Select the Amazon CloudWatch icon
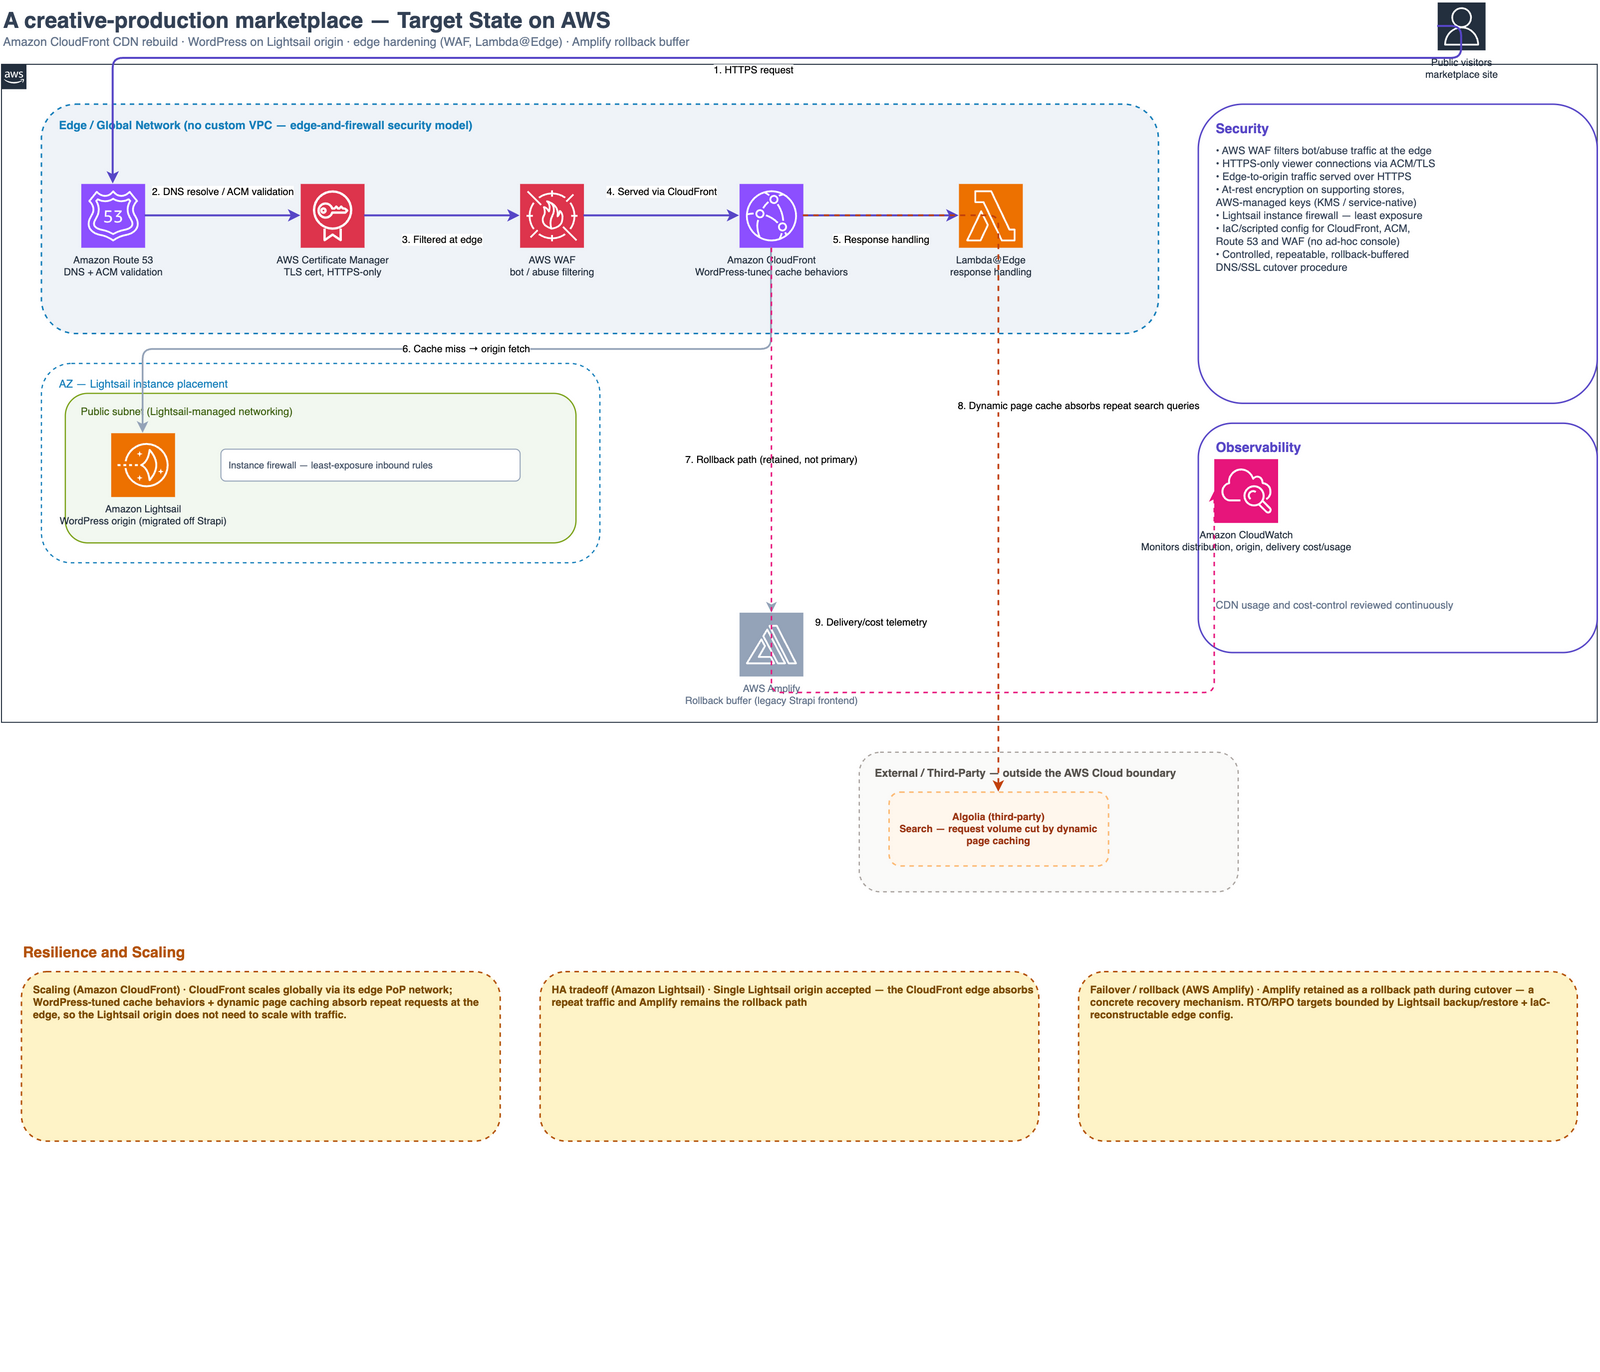This screenshot has height=1372, width=1600. tap(1246, 491)
